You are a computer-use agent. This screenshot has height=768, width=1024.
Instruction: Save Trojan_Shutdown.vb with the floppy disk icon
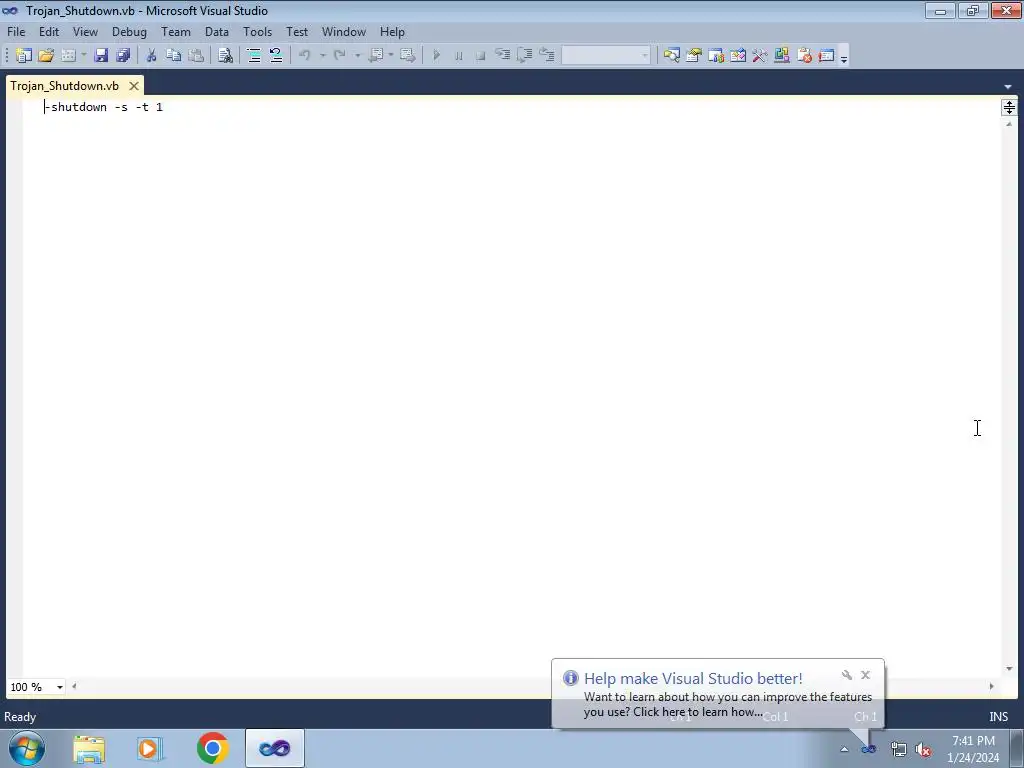101,56
